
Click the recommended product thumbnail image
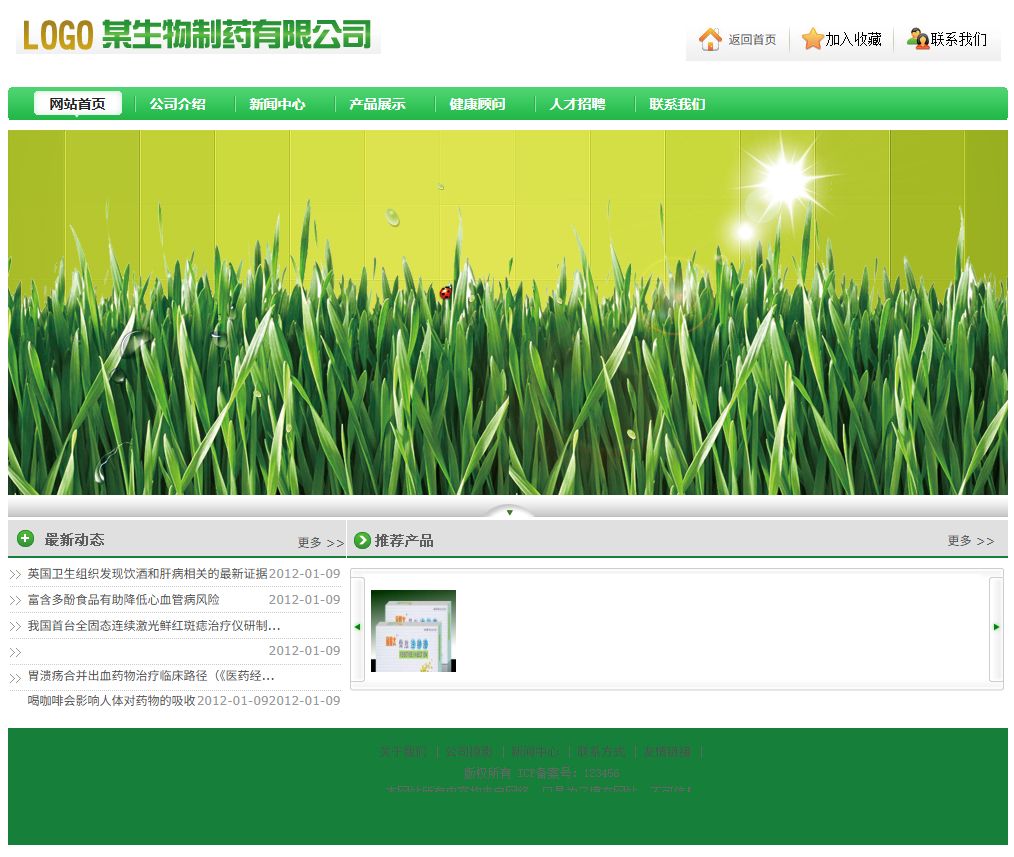(x=413, y=631)
